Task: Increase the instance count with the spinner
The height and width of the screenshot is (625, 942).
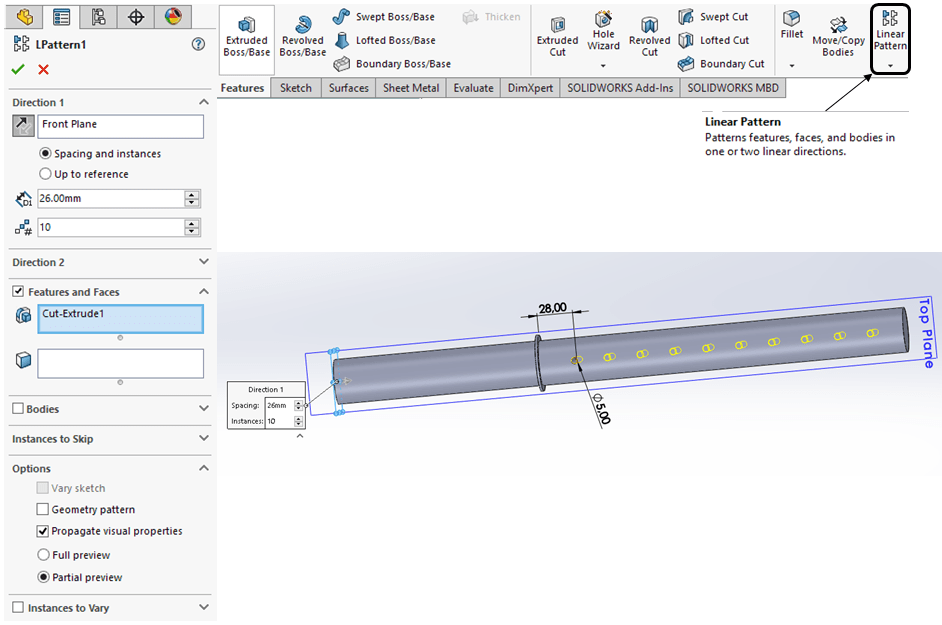Action: 192,223
